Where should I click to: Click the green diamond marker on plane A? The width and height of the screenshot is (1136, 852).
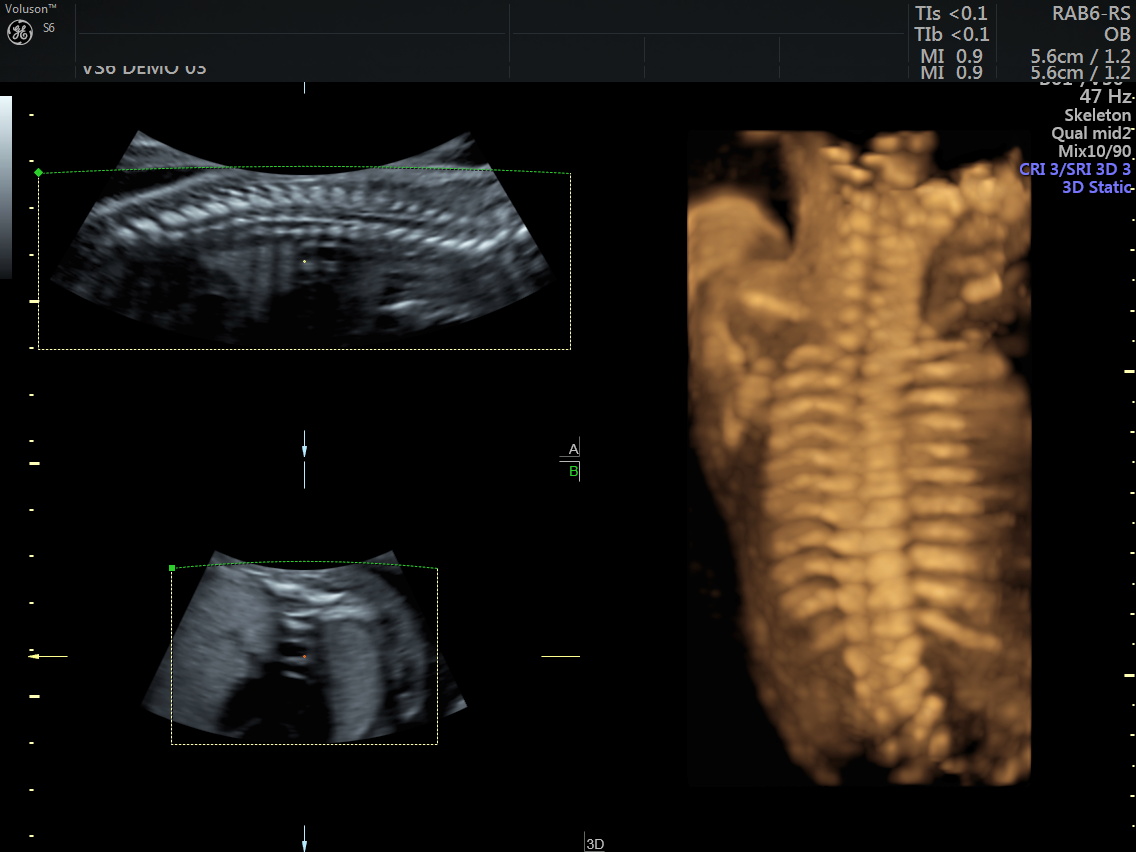pos(39,173)
